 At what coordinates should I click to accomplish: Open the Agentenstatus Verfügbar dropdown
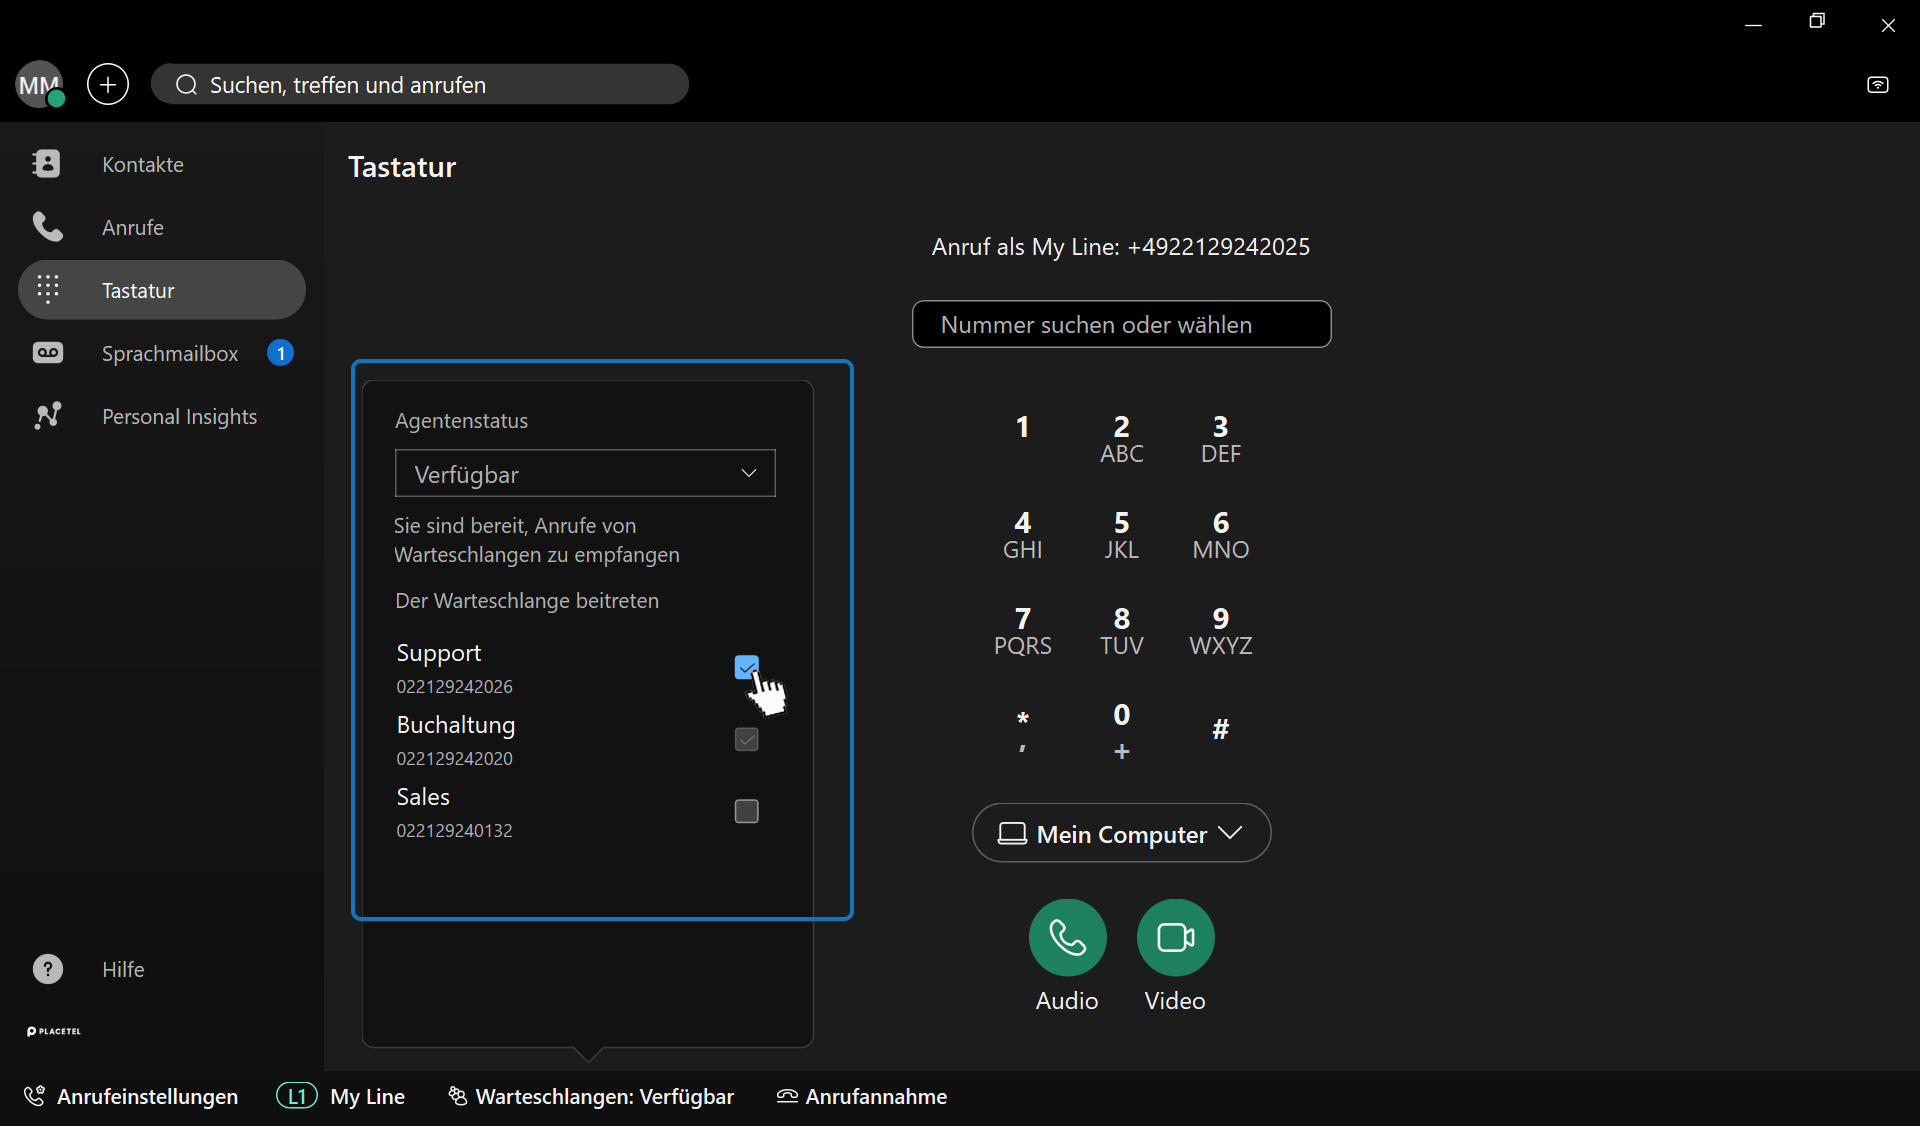pos(585,473)
